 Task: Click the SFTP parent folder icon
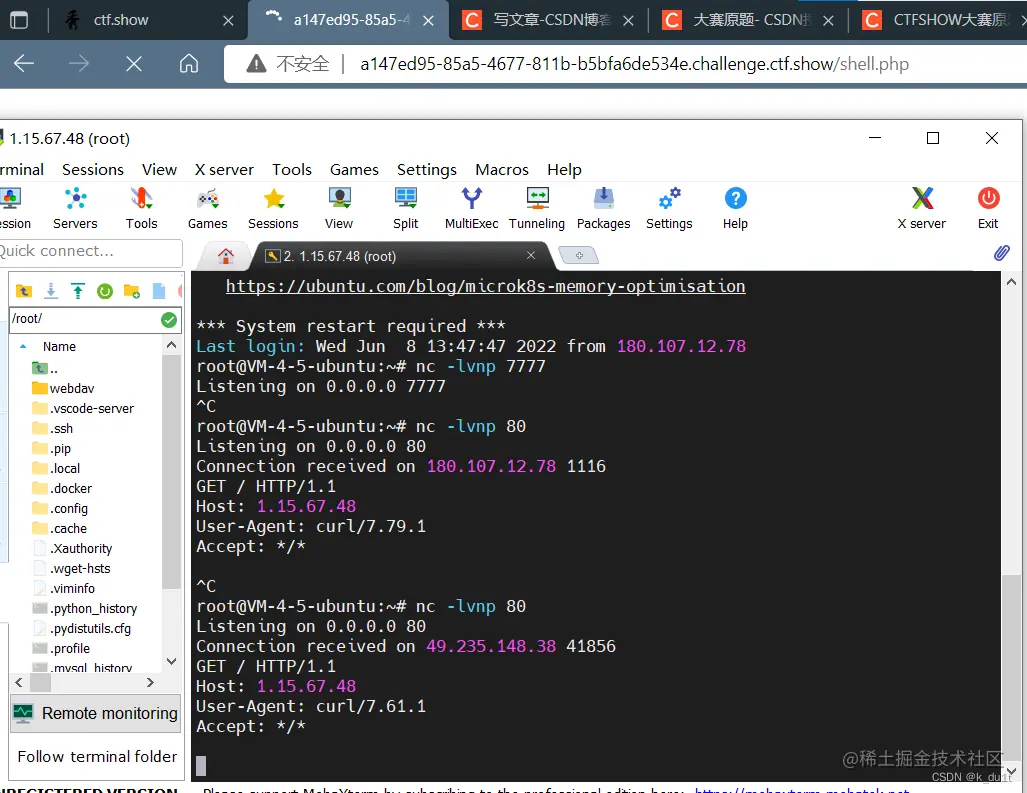tap(24, 291)
